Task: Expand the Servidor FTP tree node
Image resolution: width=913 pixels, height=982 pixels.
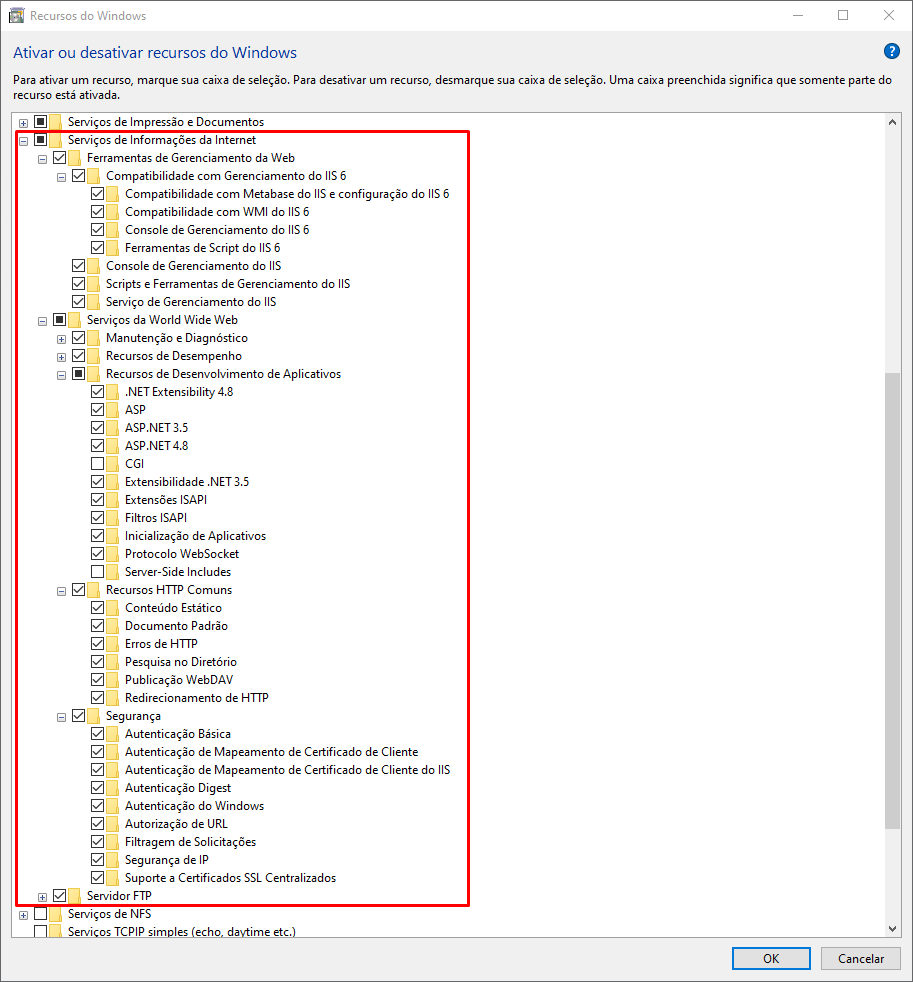Action: (42, 897)
